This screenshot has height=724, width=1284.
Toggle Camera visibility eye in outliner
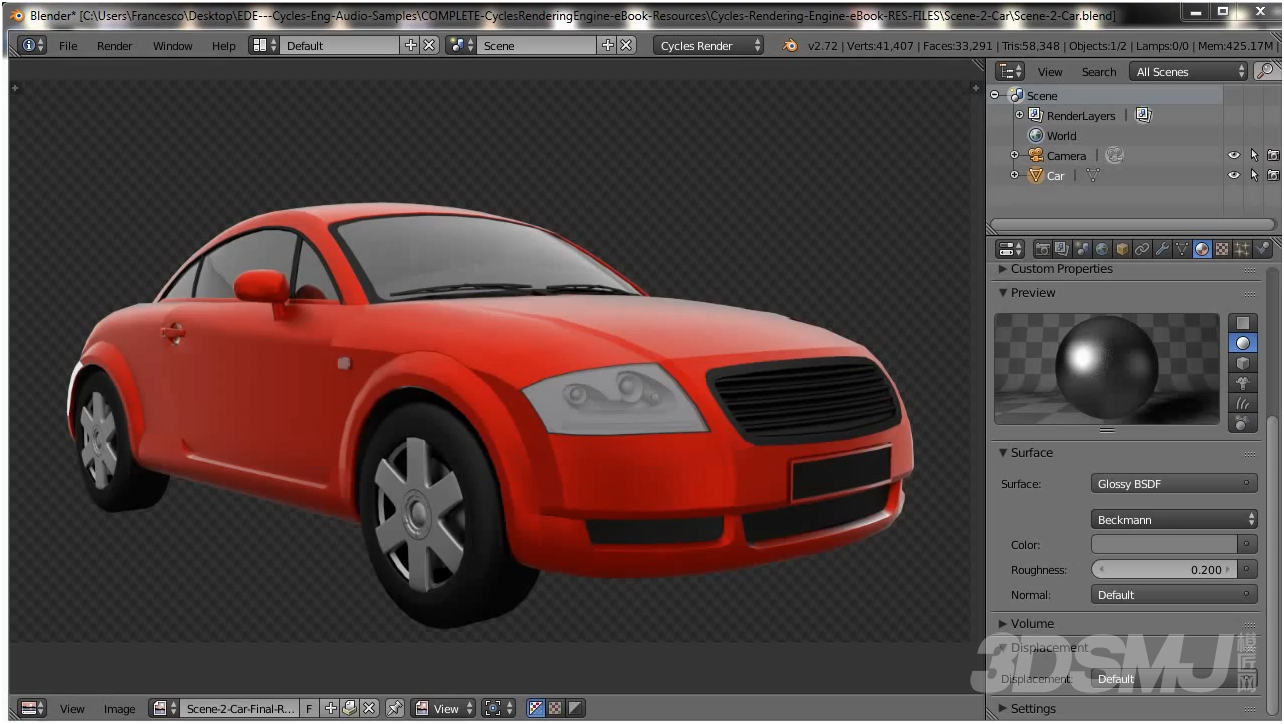1234,156
